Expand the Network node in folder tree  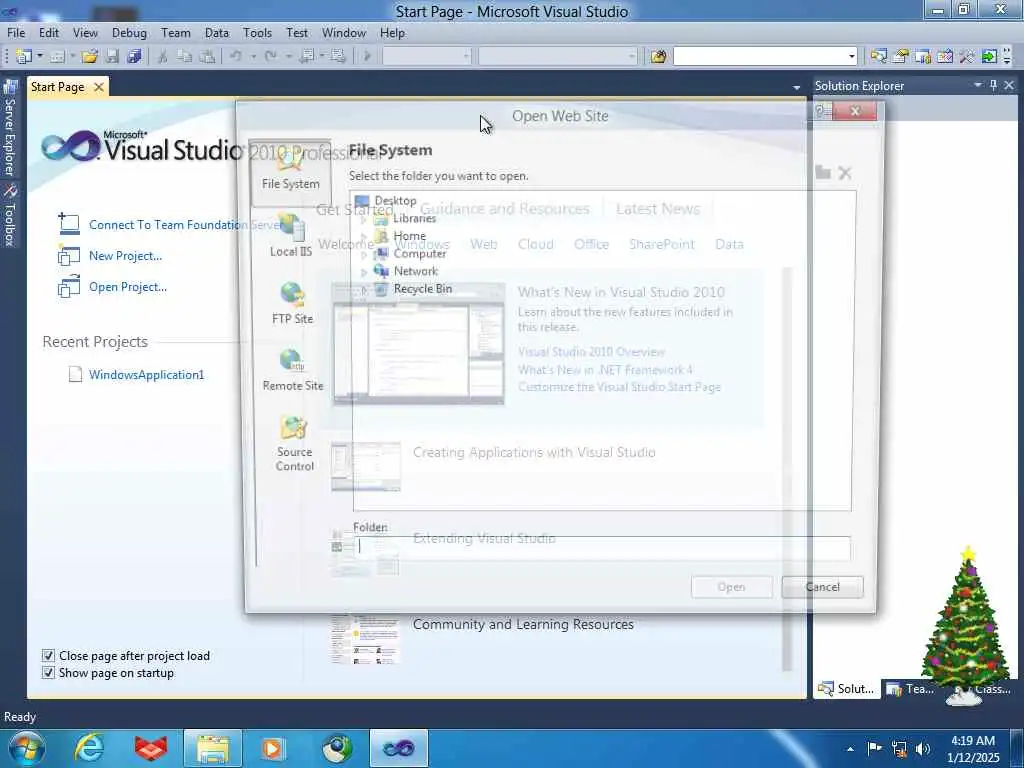point(364,272)
